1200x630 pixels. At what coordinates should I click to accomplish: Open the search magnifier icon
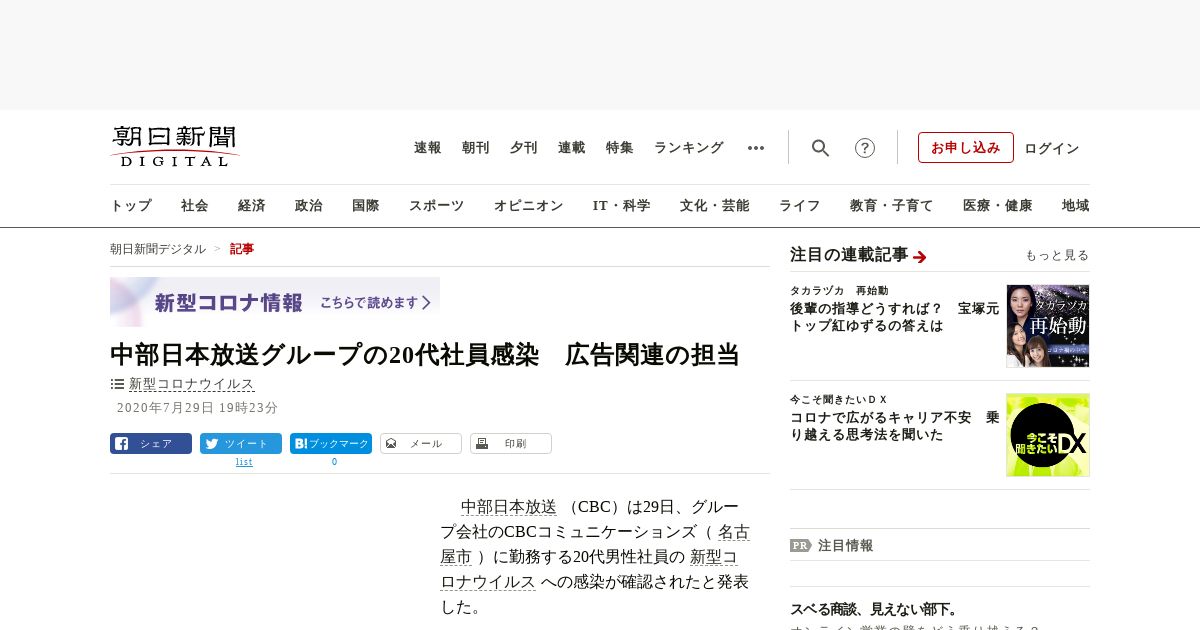coord(820,148)
